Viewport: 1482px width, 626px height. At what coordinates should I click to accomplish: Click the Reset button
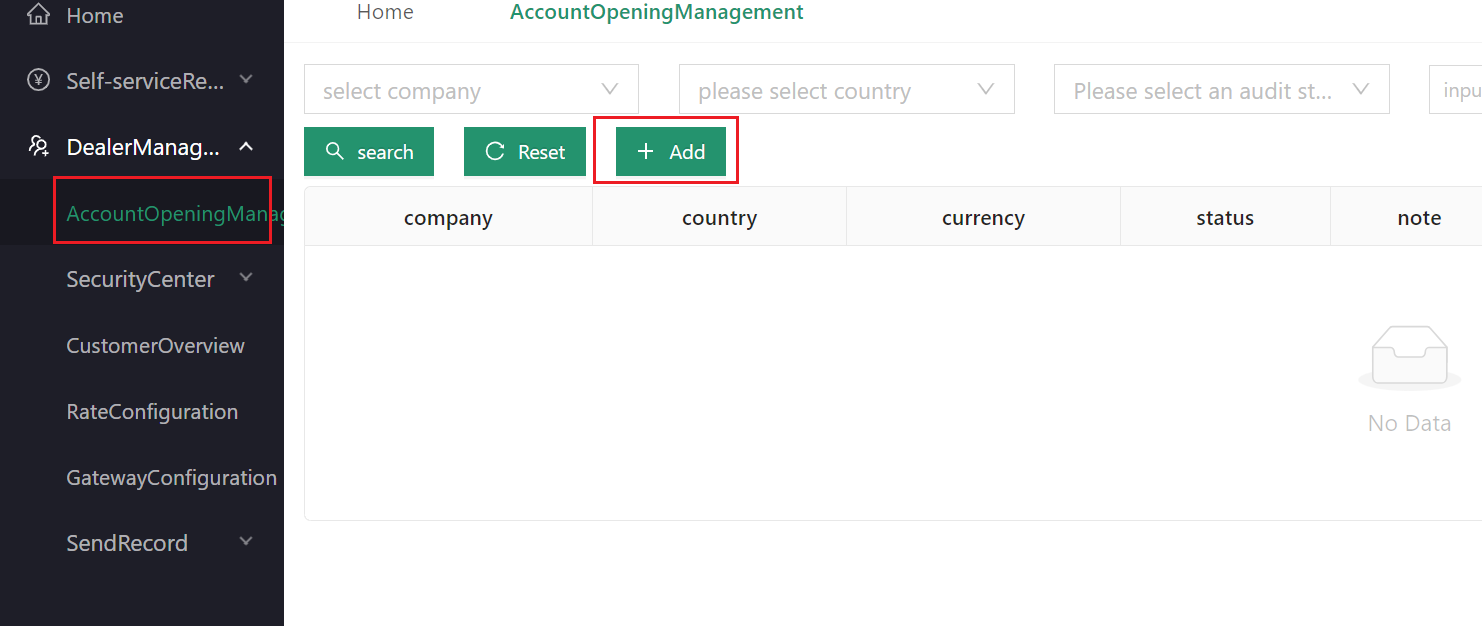point(525,152)
